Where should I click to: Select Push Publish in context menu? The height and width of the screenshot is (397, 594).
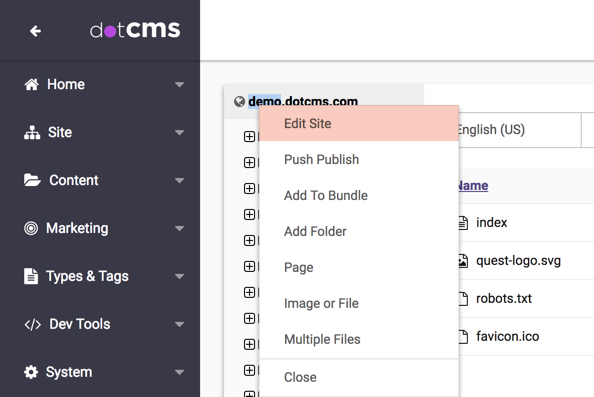pos(359,159)
